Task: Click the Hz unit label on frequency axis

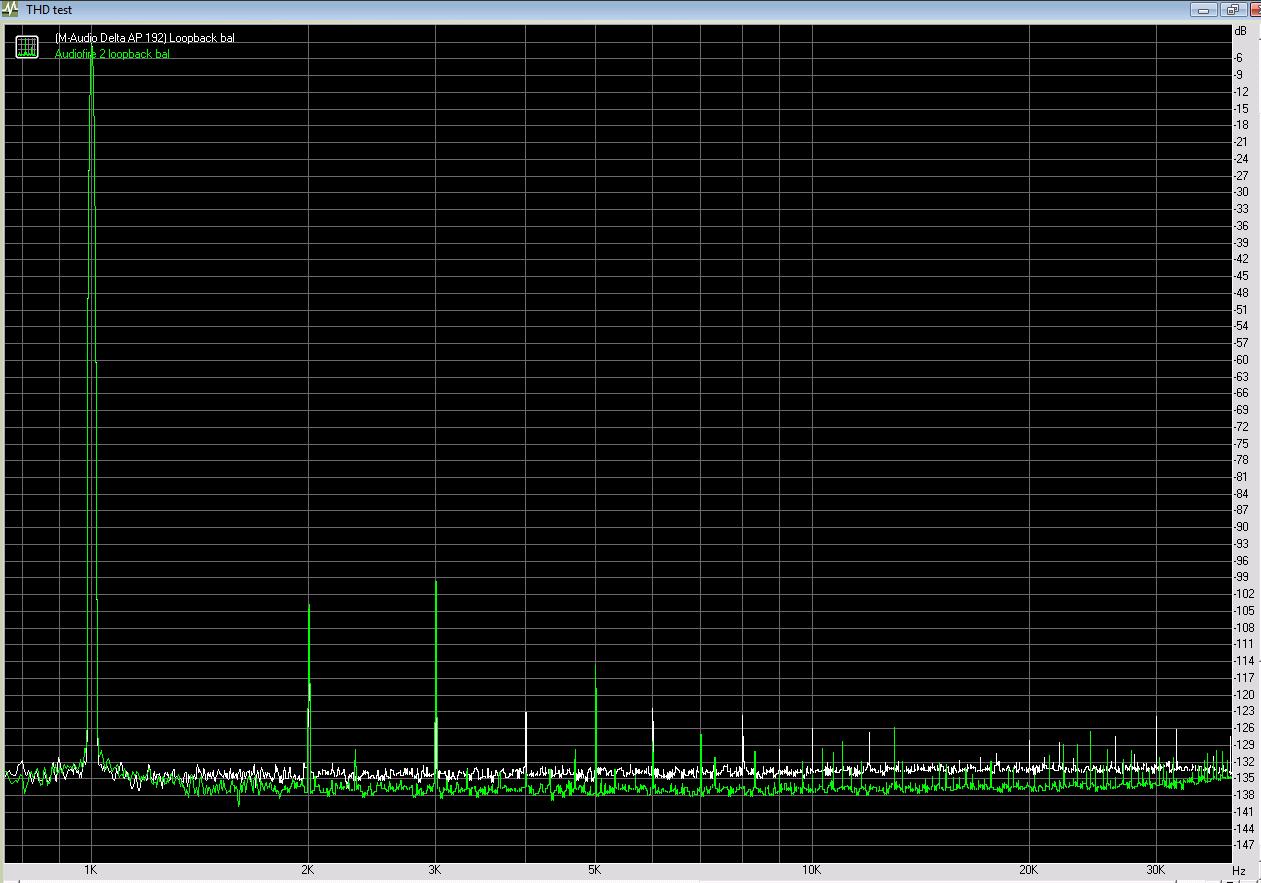Action: [1239, 871]
